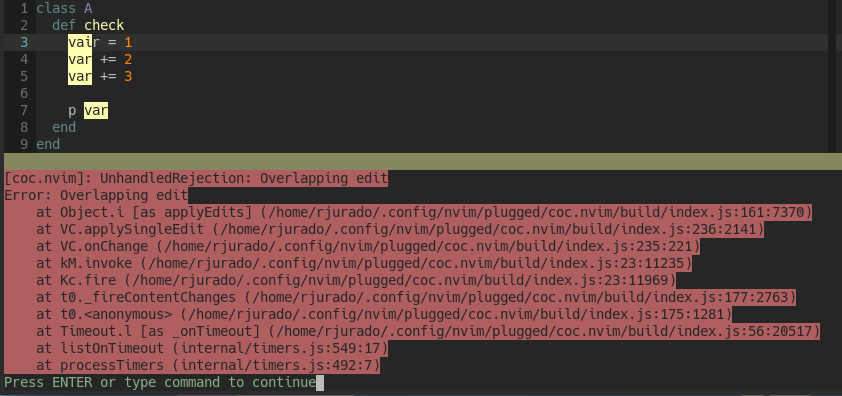The height and width of the screenshot is (396, 842).
Task: Click the 'Error: Overlapping edit' line
Action: (x=96, y=196)
